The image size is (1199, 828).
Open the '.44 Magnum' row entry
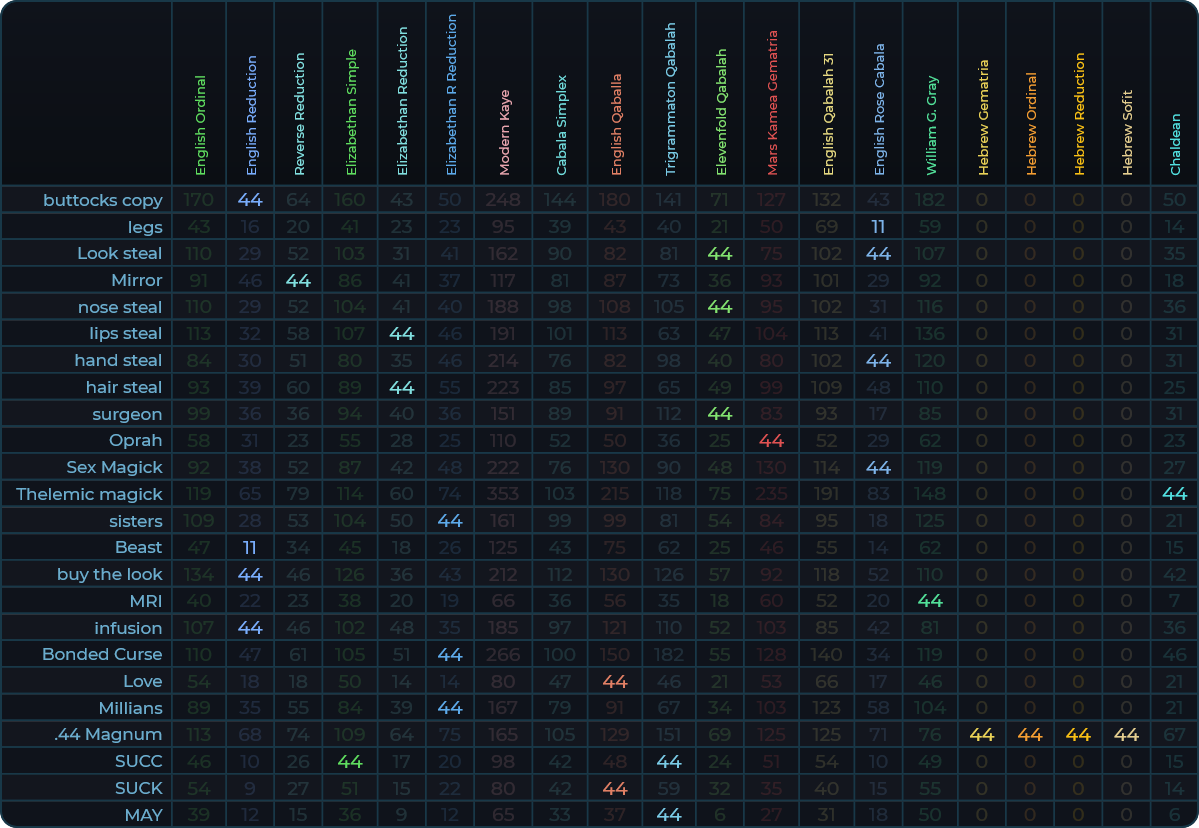point(108,735)
